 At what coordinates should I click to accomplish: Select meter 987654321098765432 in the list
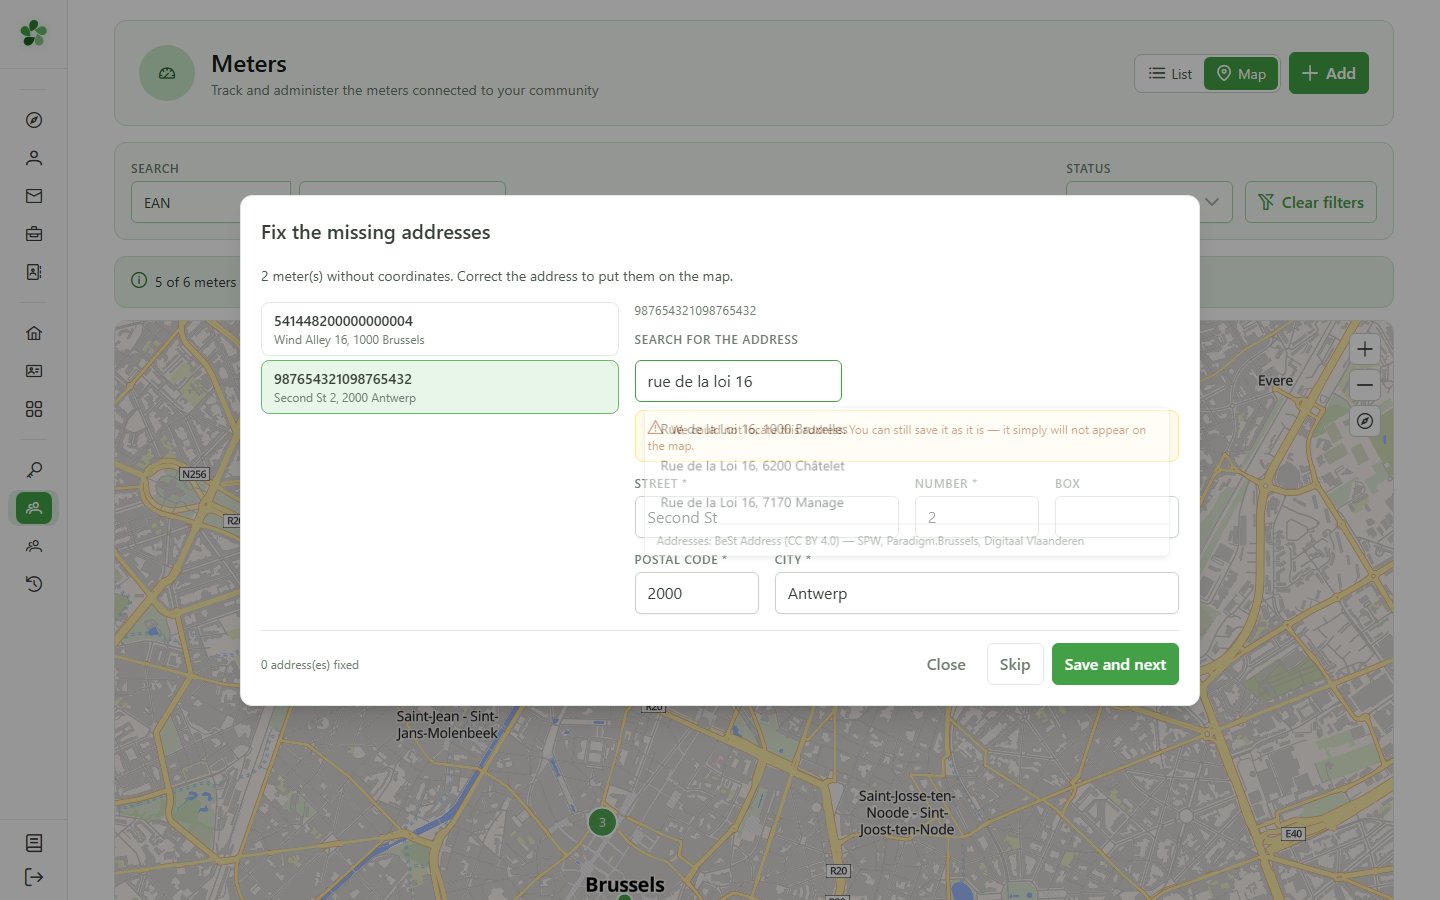coord(440,387)
